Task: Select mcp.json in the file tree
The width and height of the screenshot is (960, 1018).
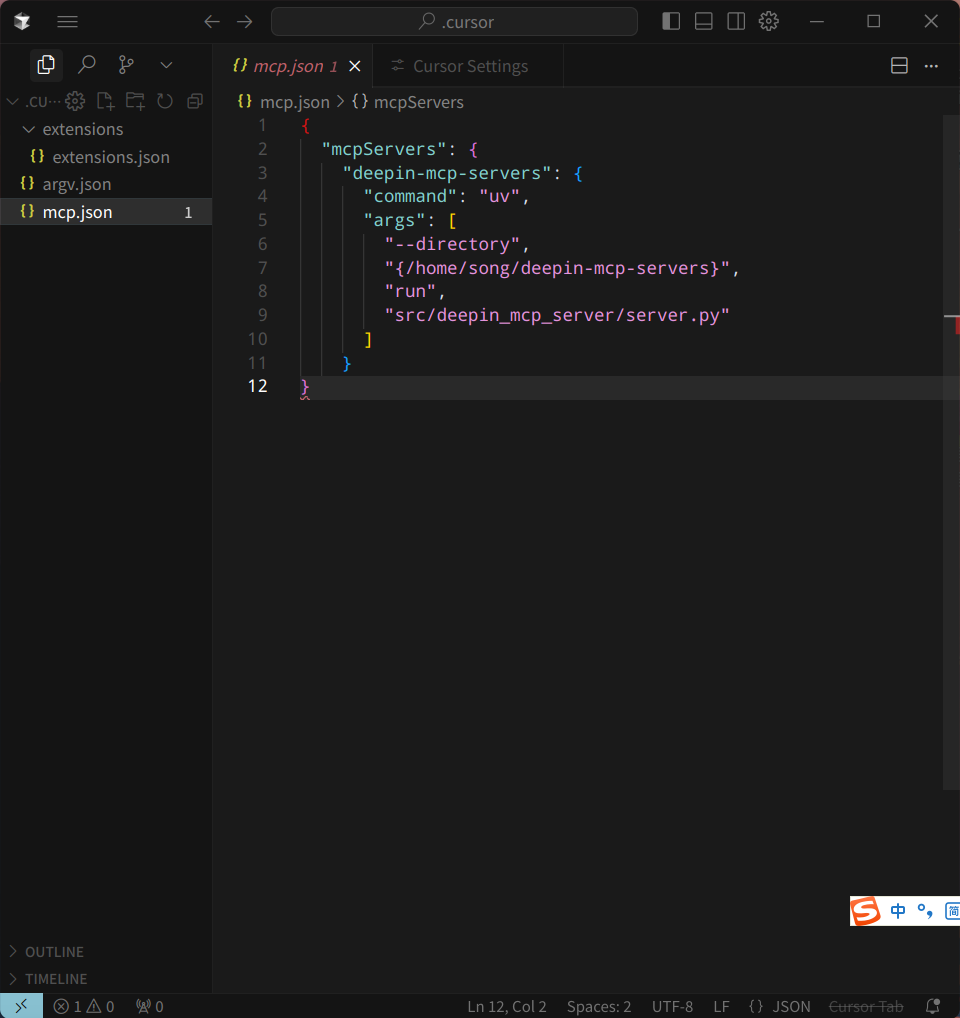Action: [x=106, y=212]
